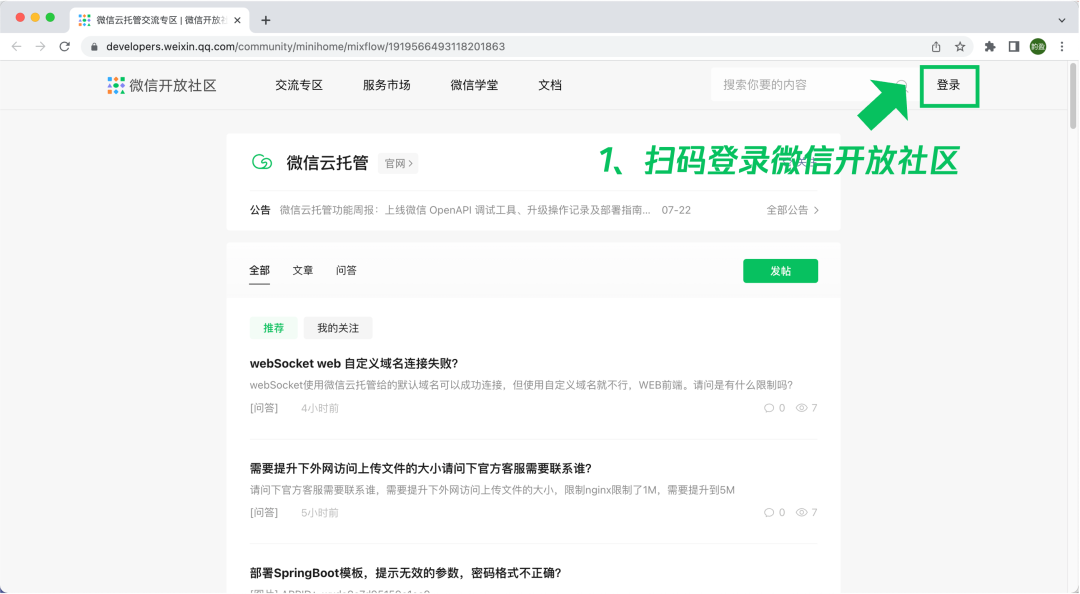
Task: Click the views eye icon on 需要提升下外网 post
Action: 802,513
